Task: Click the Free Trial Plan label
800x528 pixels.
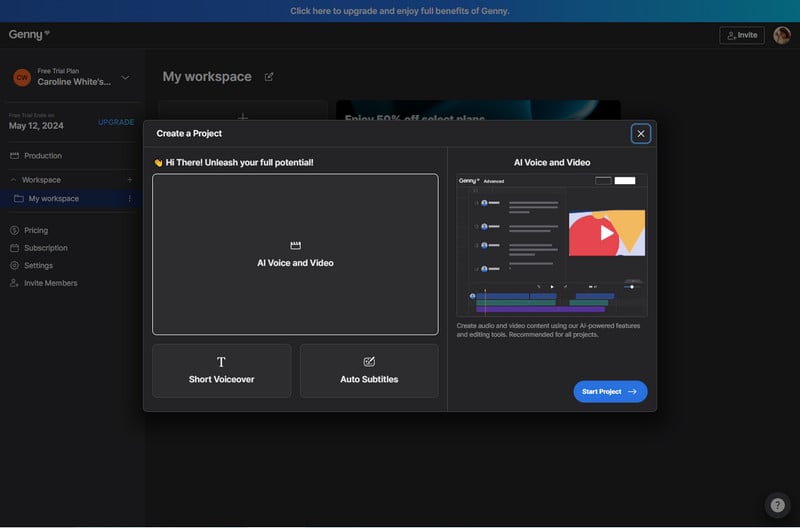Action: click(58, 71)
